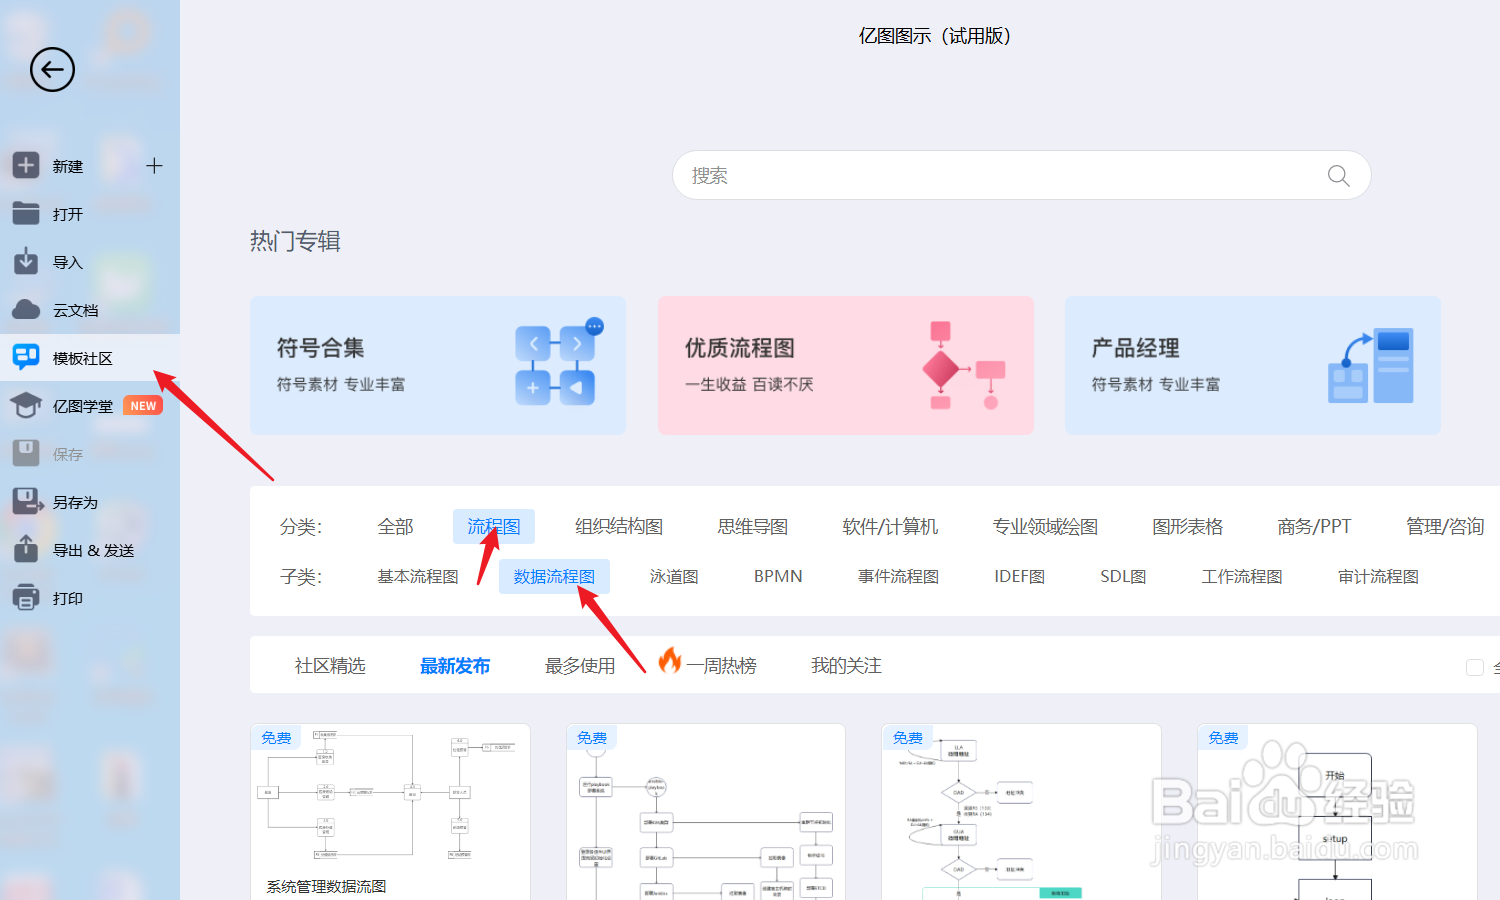Viewport: 1500px width, 900px height.
Task: Select the 图形表格 category
Action: point(1187,526)
